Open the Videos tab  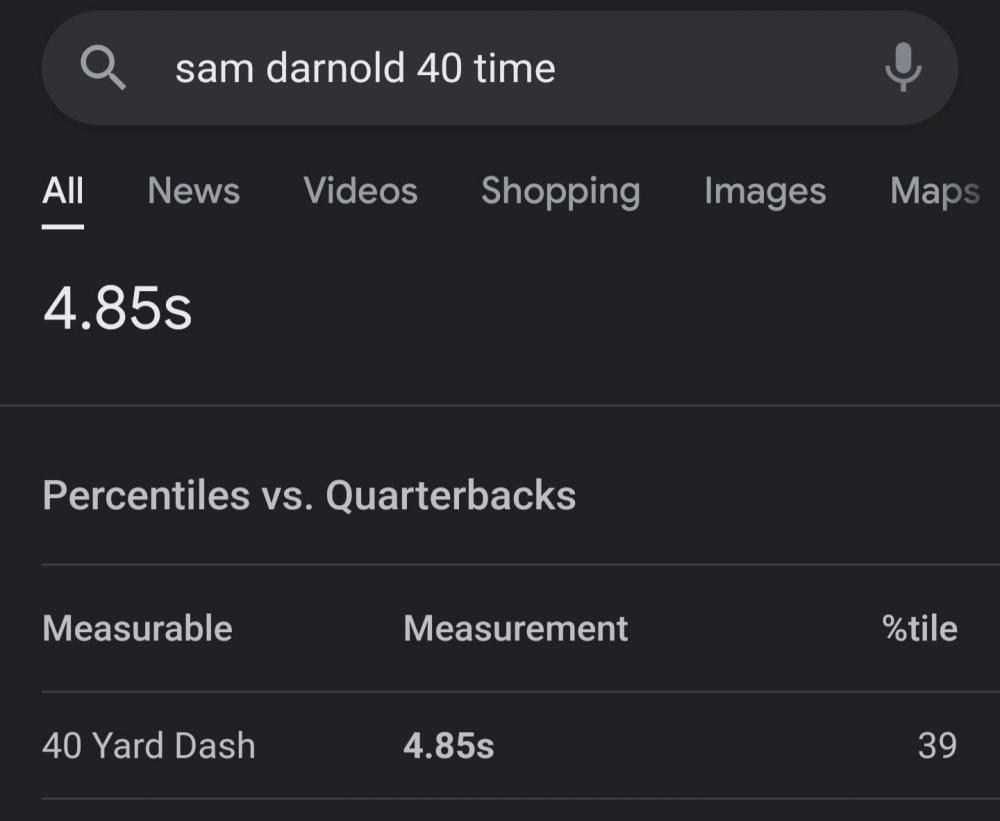tap(360, 190)
